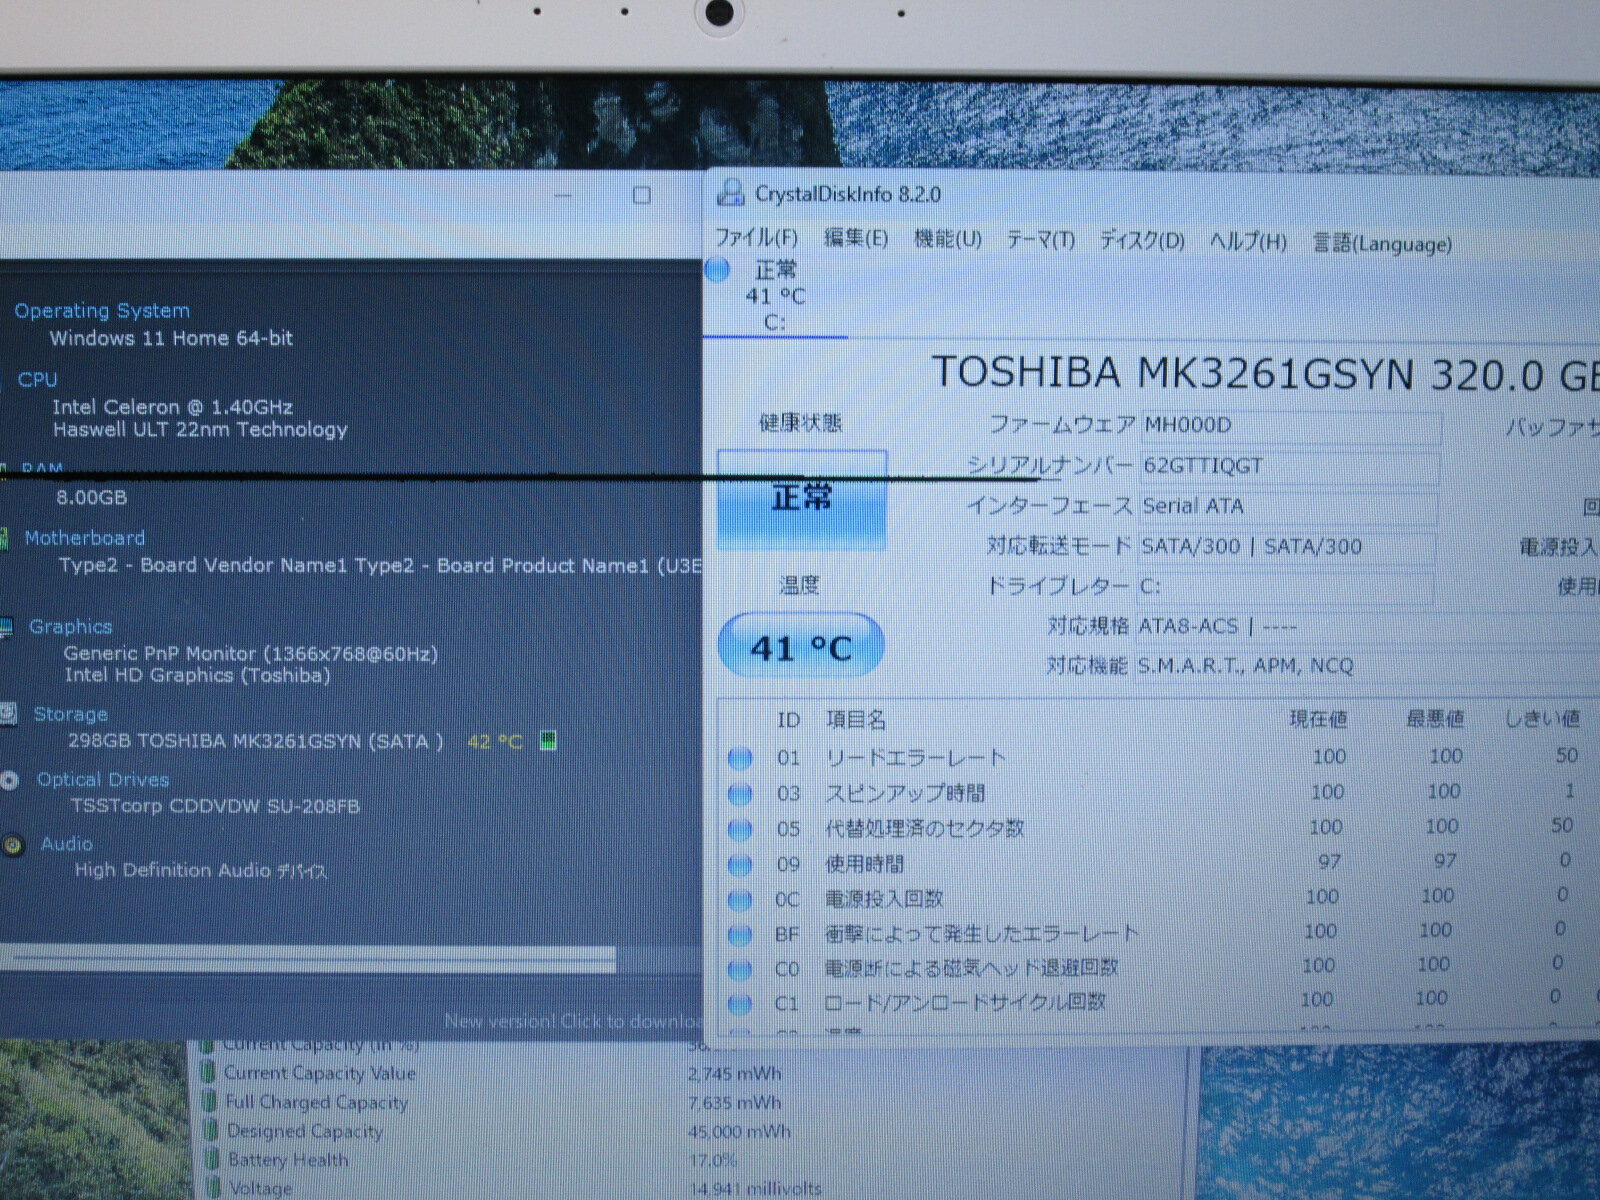
Task: Open the Storage section in Speccy
Action: [70, 714]
